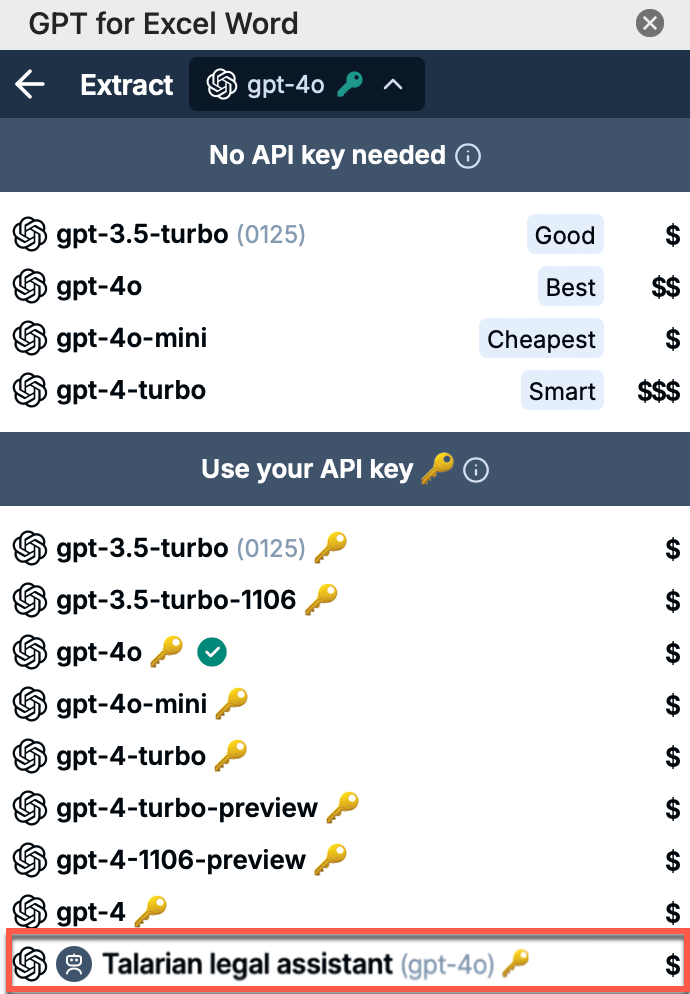Choose gpt-4o-mini with Cheapest badge
Viewport: 690px width, 994px height.
pyautogui.click(x=345, y=339)
